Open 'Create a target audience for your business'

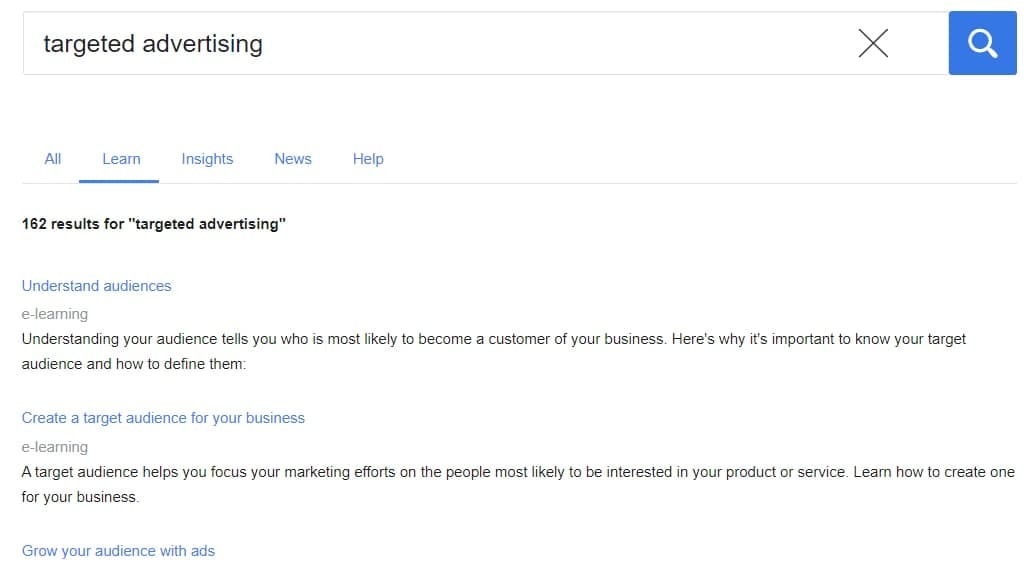pos(163,418)
